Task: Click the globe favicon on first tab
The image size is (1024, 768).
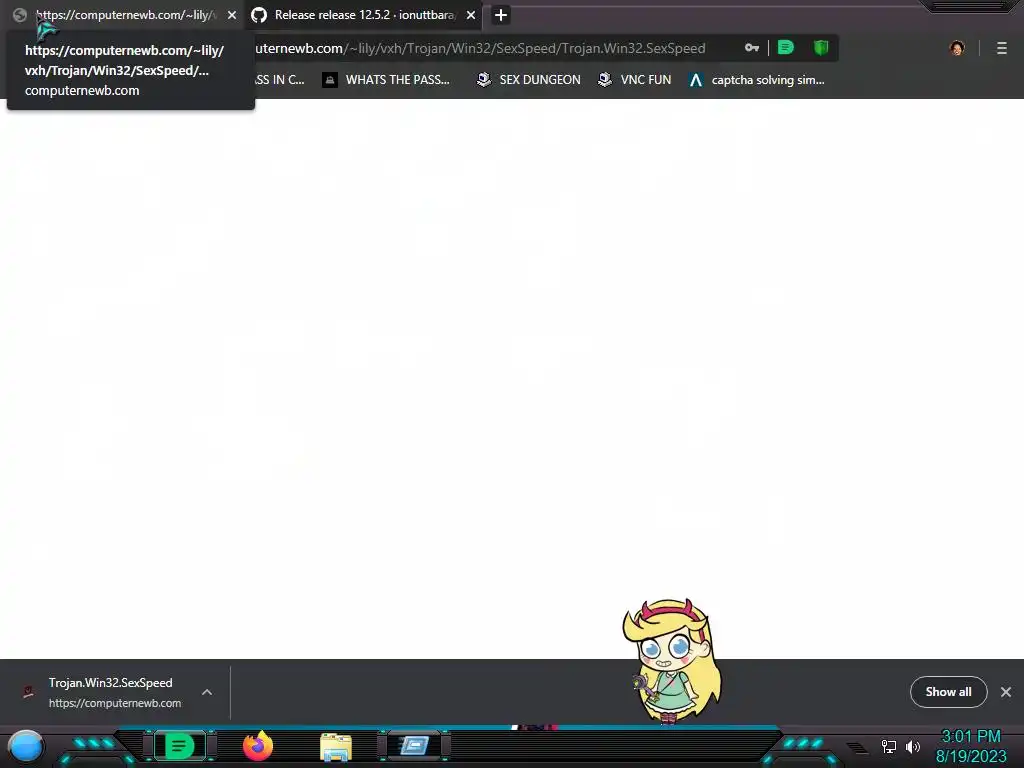Action: pyautogui.click(x=20, y=15)
